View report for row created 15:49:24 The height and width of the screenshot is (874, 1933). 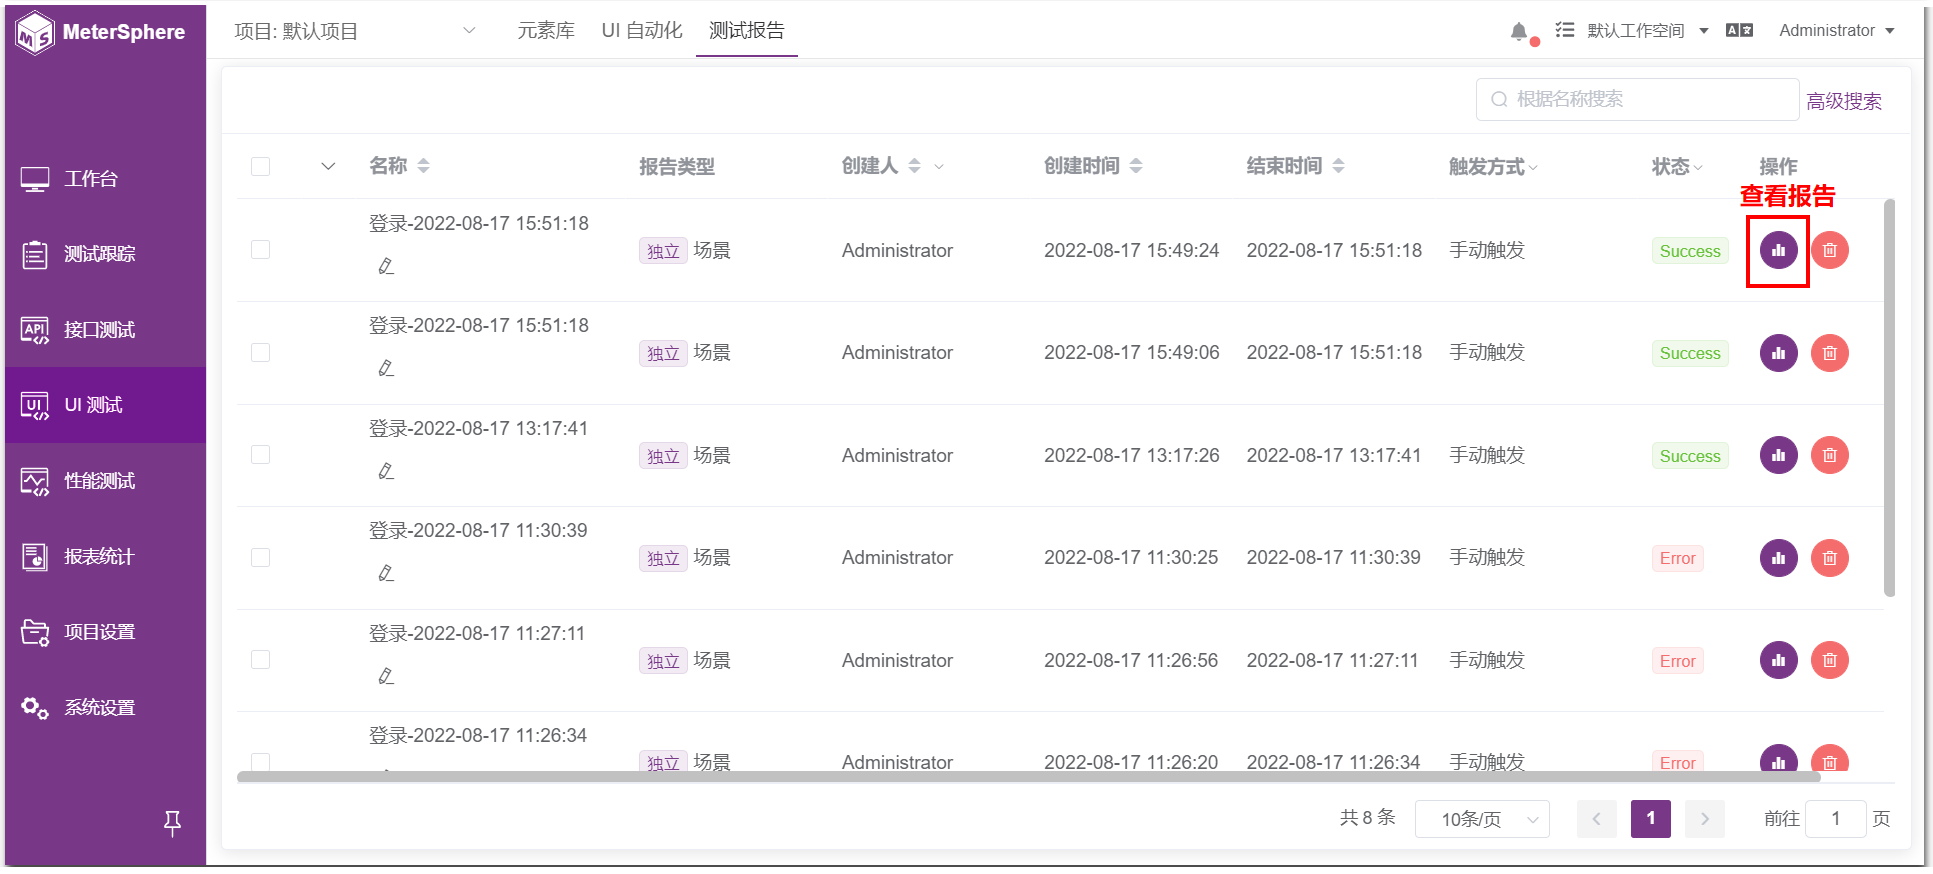pyautogui.click(x=1778, y=250)
